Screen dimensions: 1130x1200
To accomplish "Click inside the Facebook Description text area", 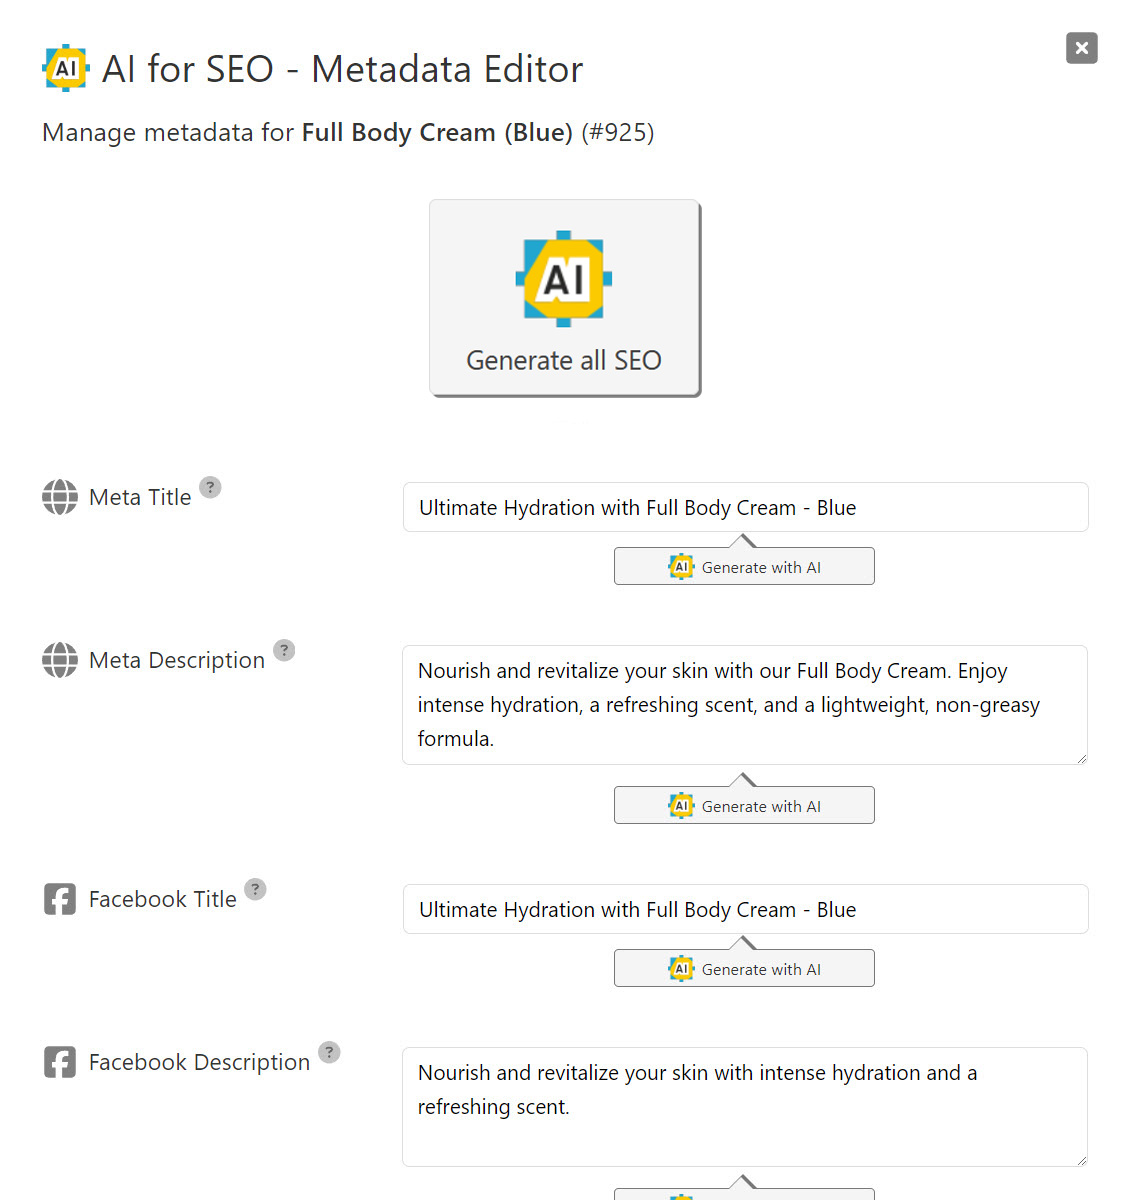I will 744,1105.
